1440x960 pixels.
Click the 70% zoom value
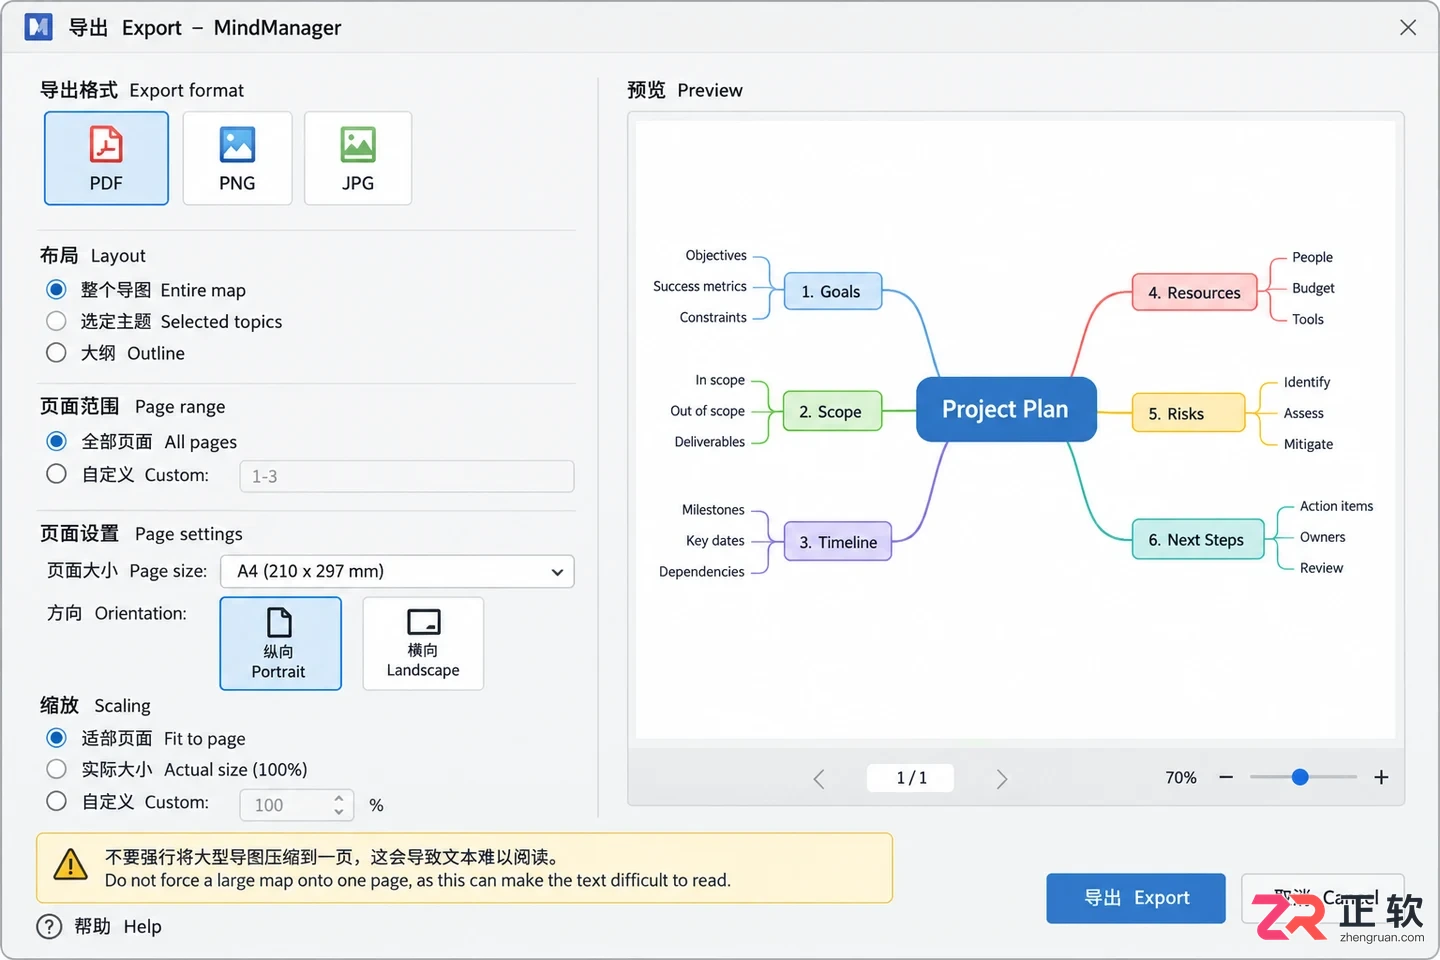tap(1181, 777)
